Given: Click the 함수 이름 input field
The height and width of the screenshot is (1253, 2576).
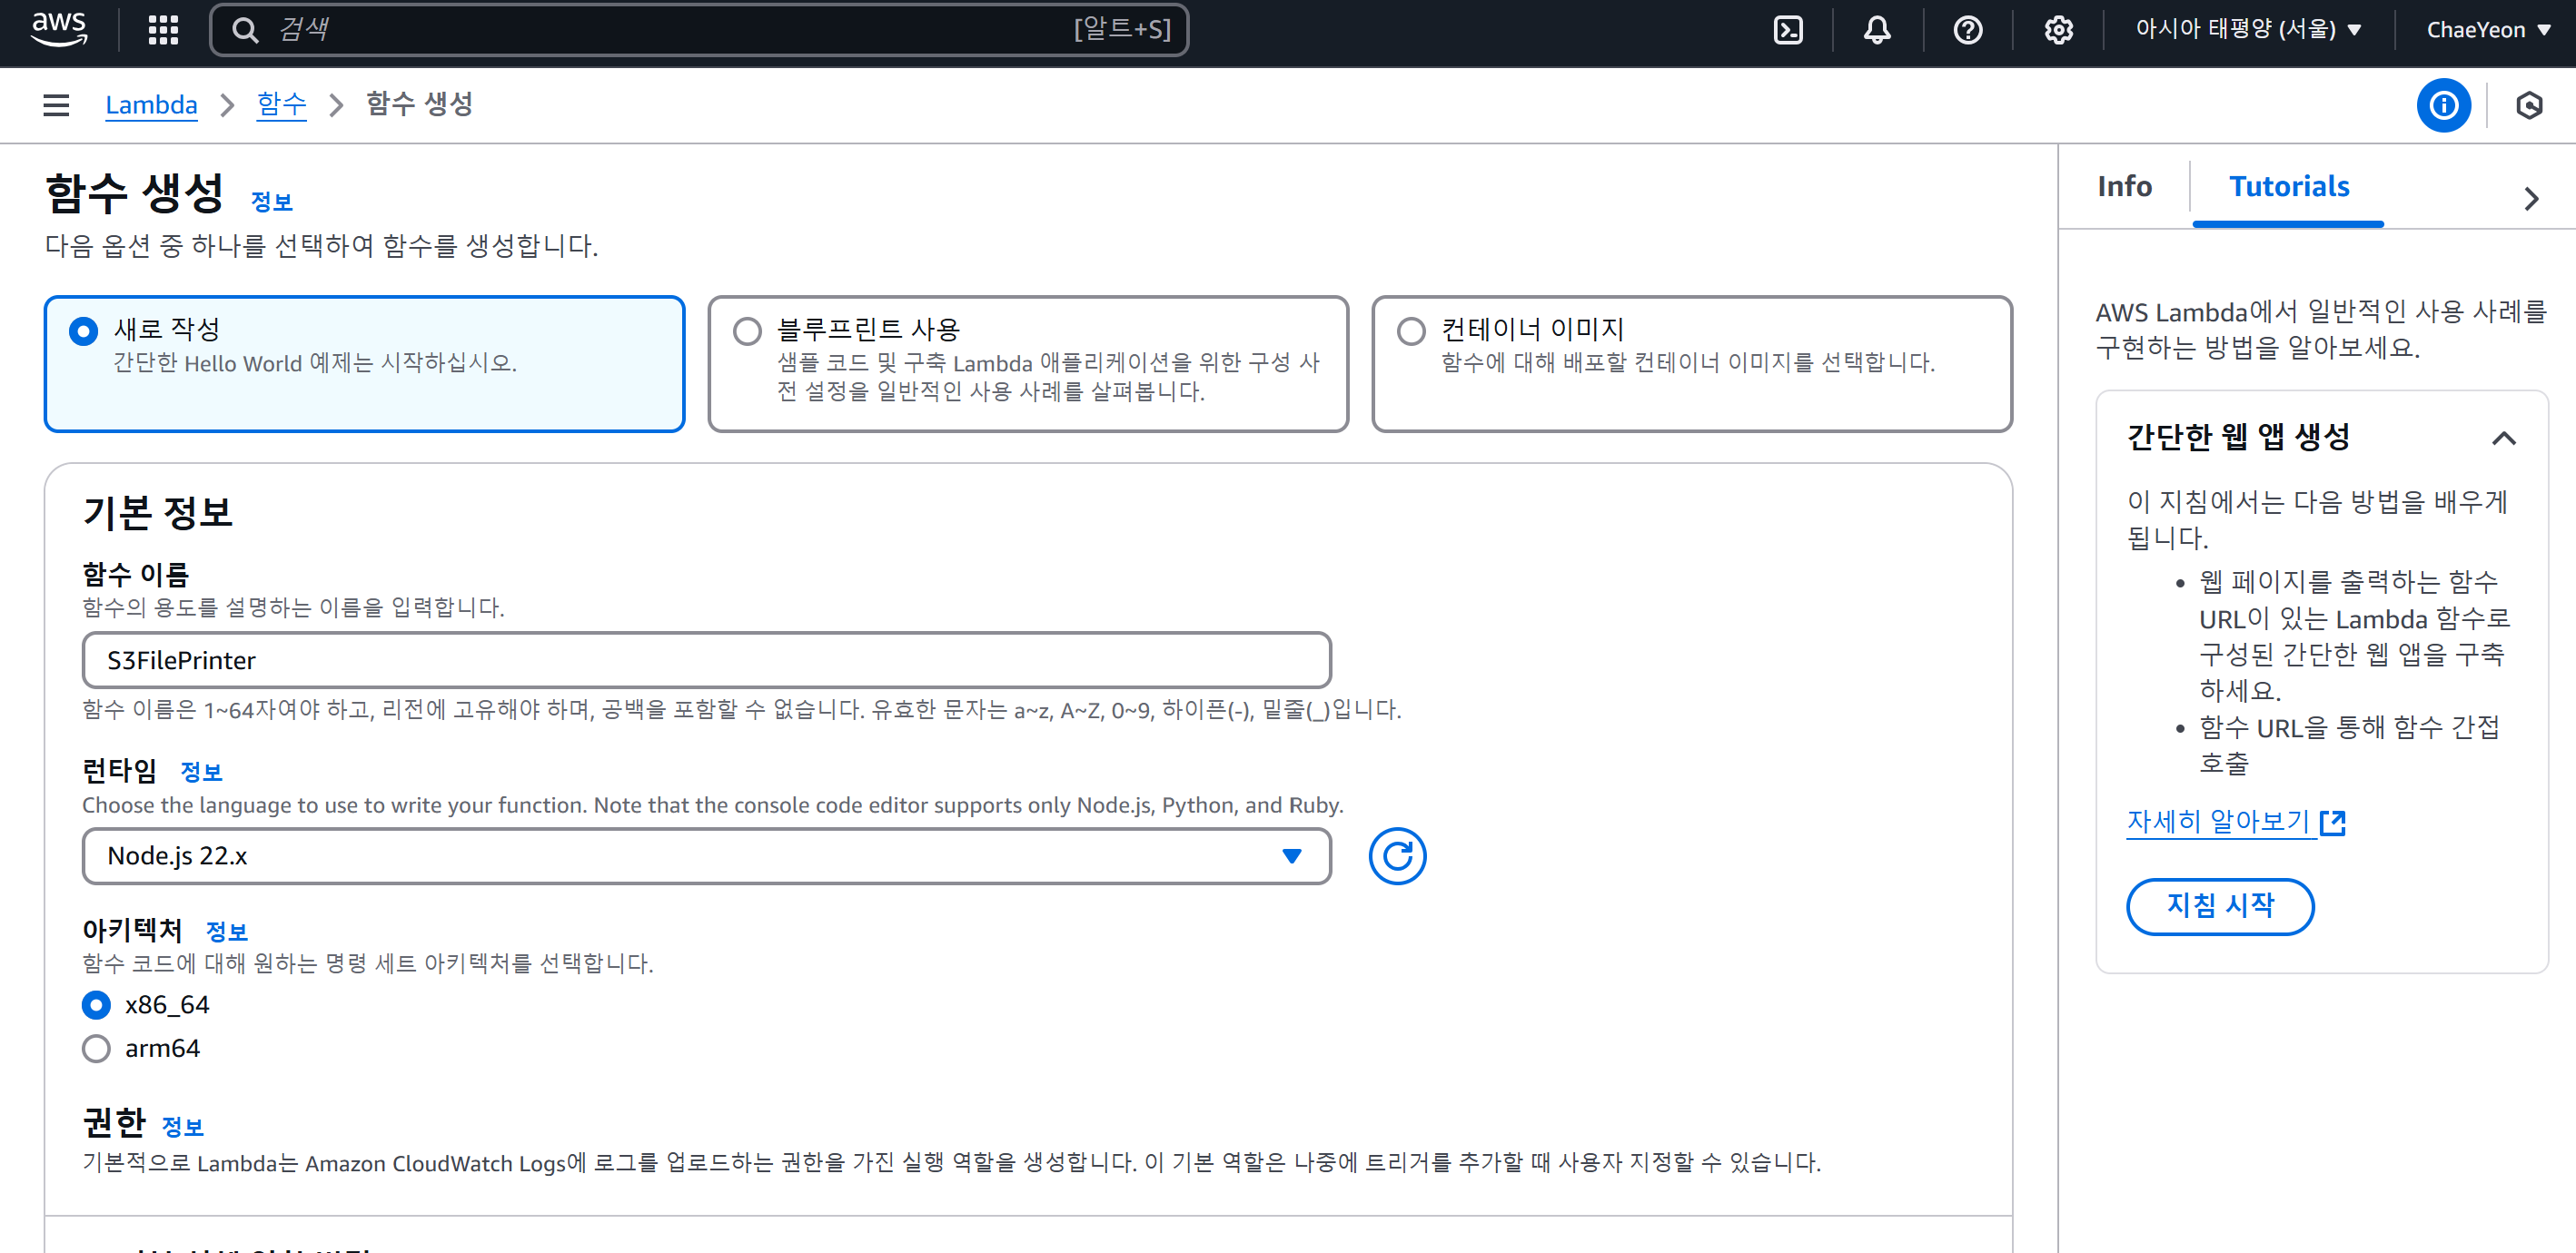Looking at the screenshot, I should (706, 660).
